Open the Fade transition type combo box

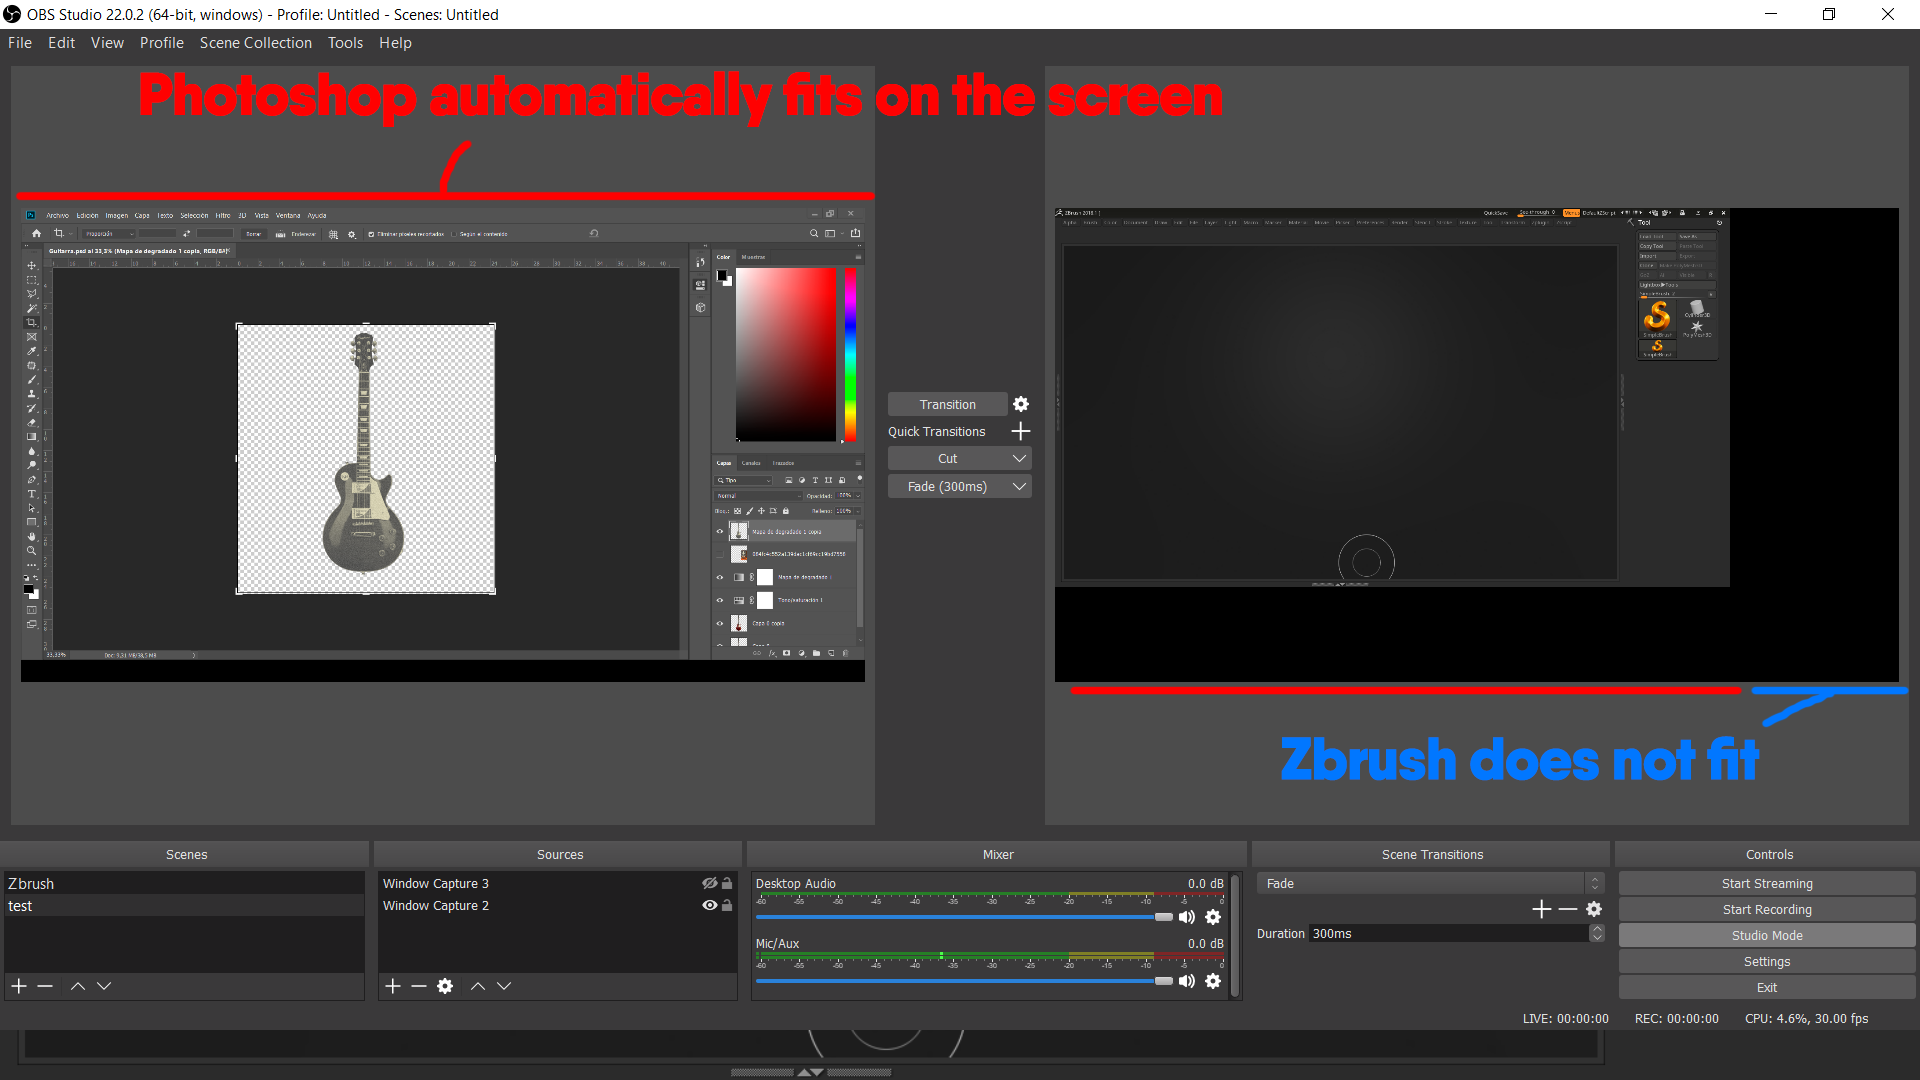pyautogui.click(x=1431, y=883)
